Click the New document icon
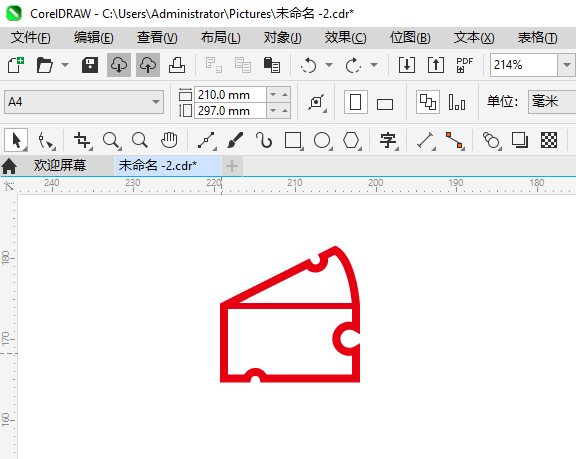The height and width of the screenshot is (459, 576). pos(16,65)
